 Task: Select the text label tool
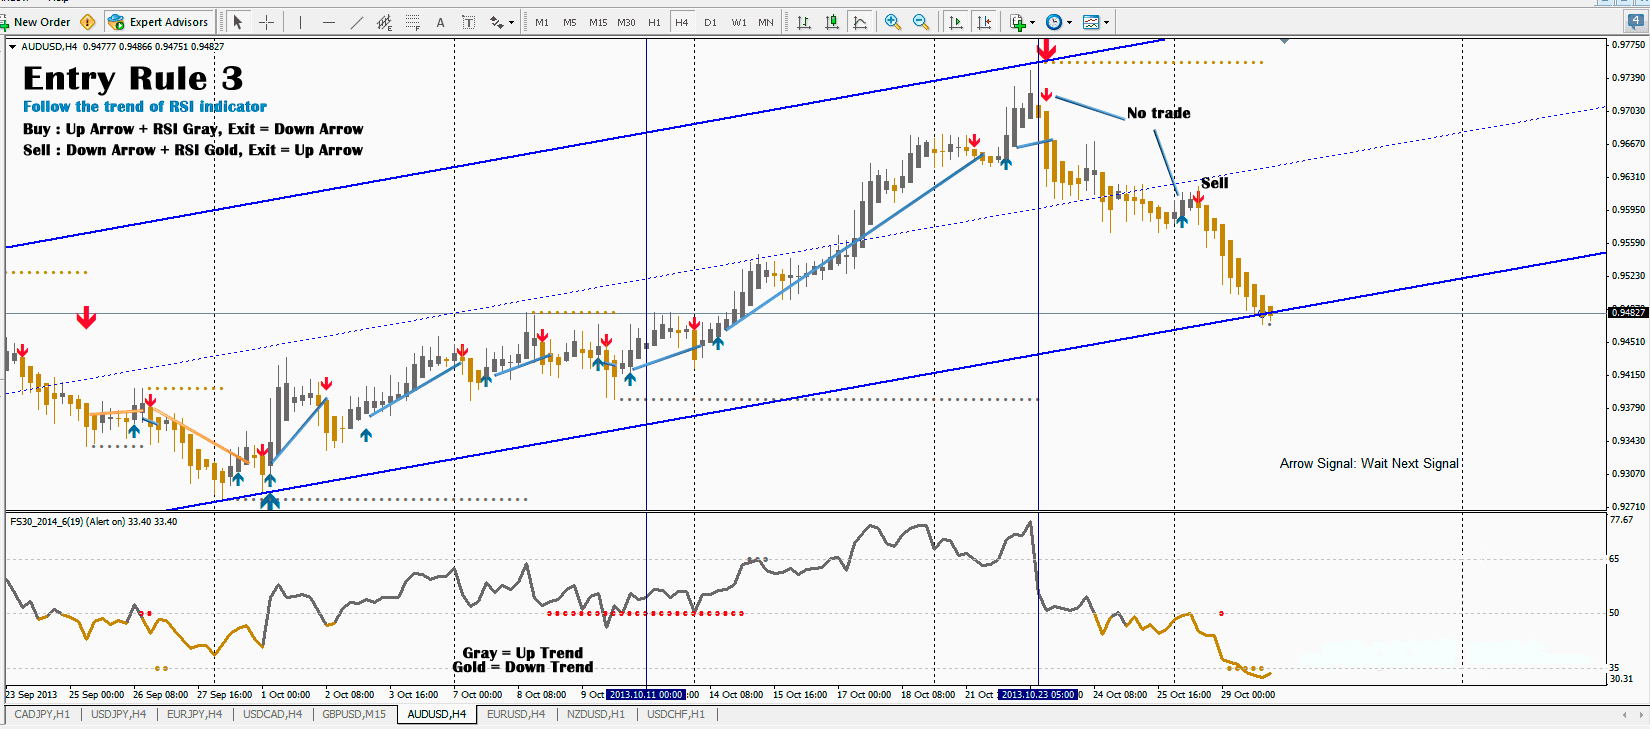coord(468,22)
